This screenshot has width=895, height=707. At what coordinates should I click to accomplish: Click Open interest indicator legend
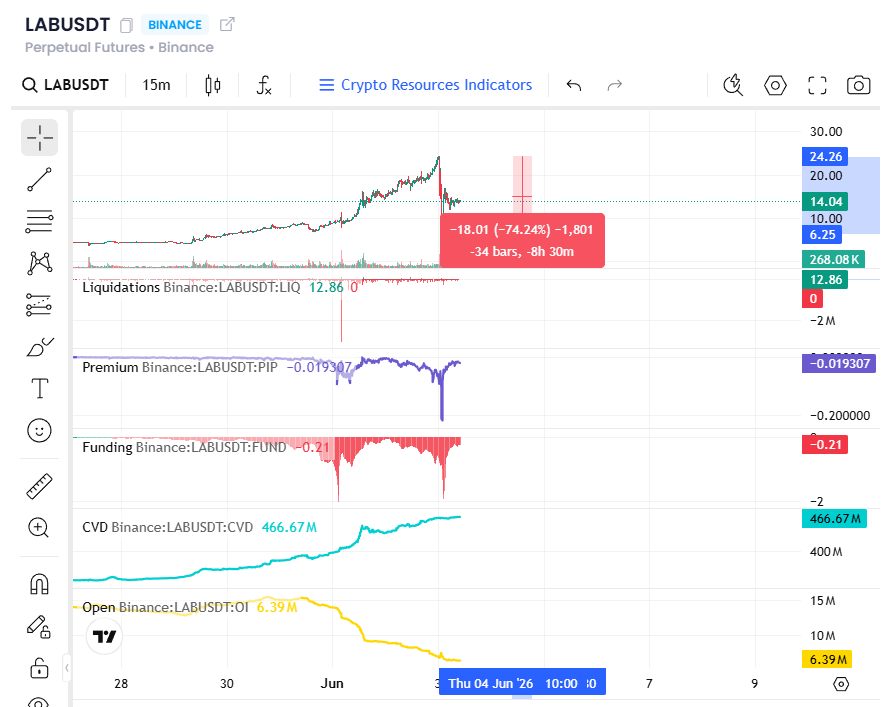[166, 607]
